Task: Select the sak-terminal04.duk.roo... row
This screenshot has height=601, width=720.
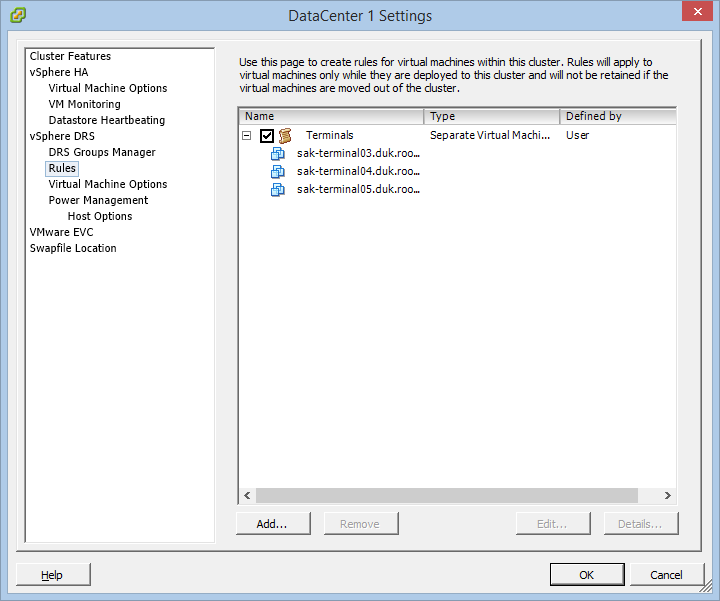Action: click(358, 171)
